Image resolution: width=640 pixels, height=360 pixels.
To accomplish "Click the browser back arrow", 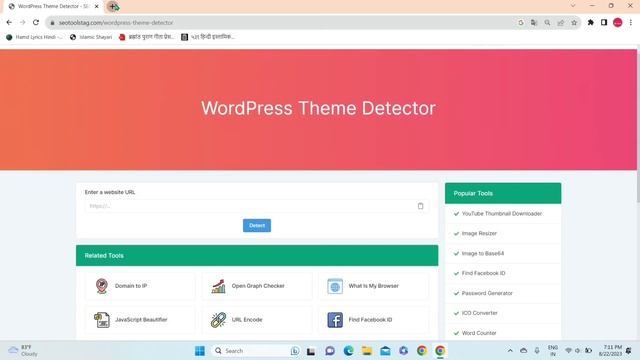I will click(x=9, y=22).
